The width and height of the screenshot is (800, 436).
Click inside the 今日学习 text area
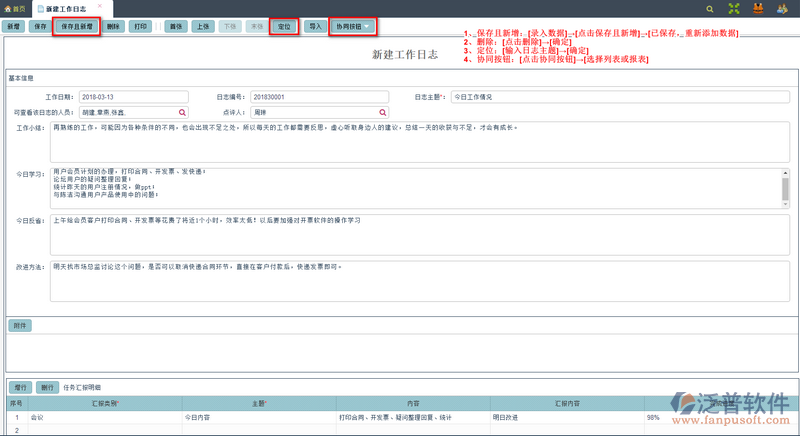[415, 188]
